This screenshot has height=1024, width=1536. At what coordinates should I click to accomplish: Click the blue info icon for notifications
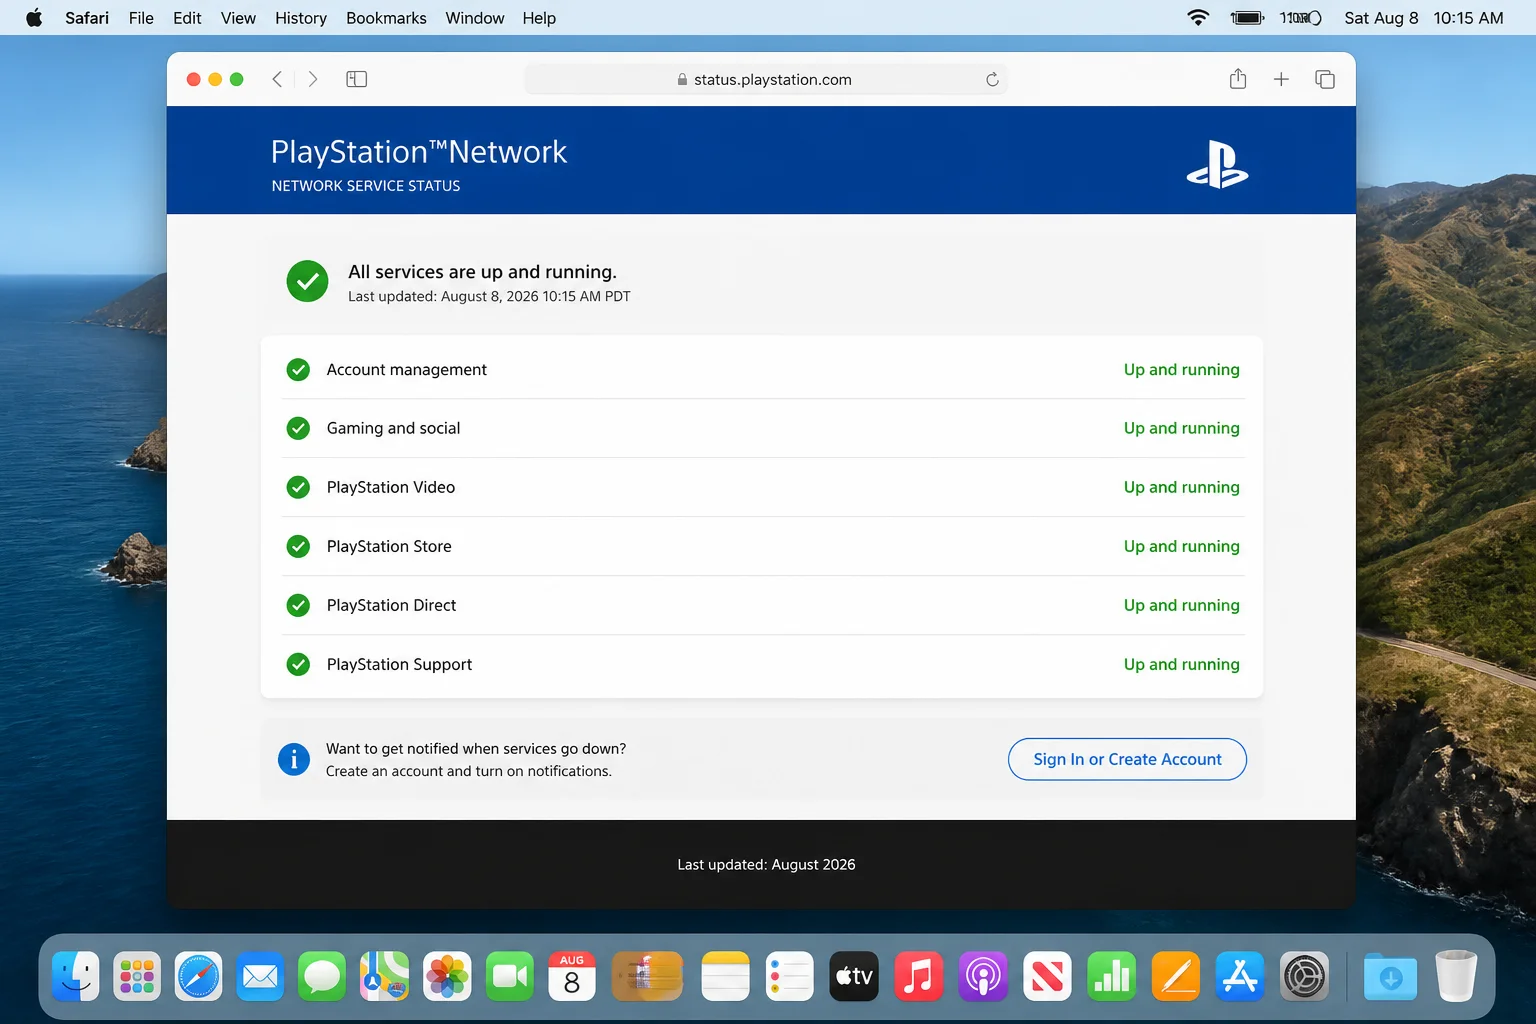[294, 759]
